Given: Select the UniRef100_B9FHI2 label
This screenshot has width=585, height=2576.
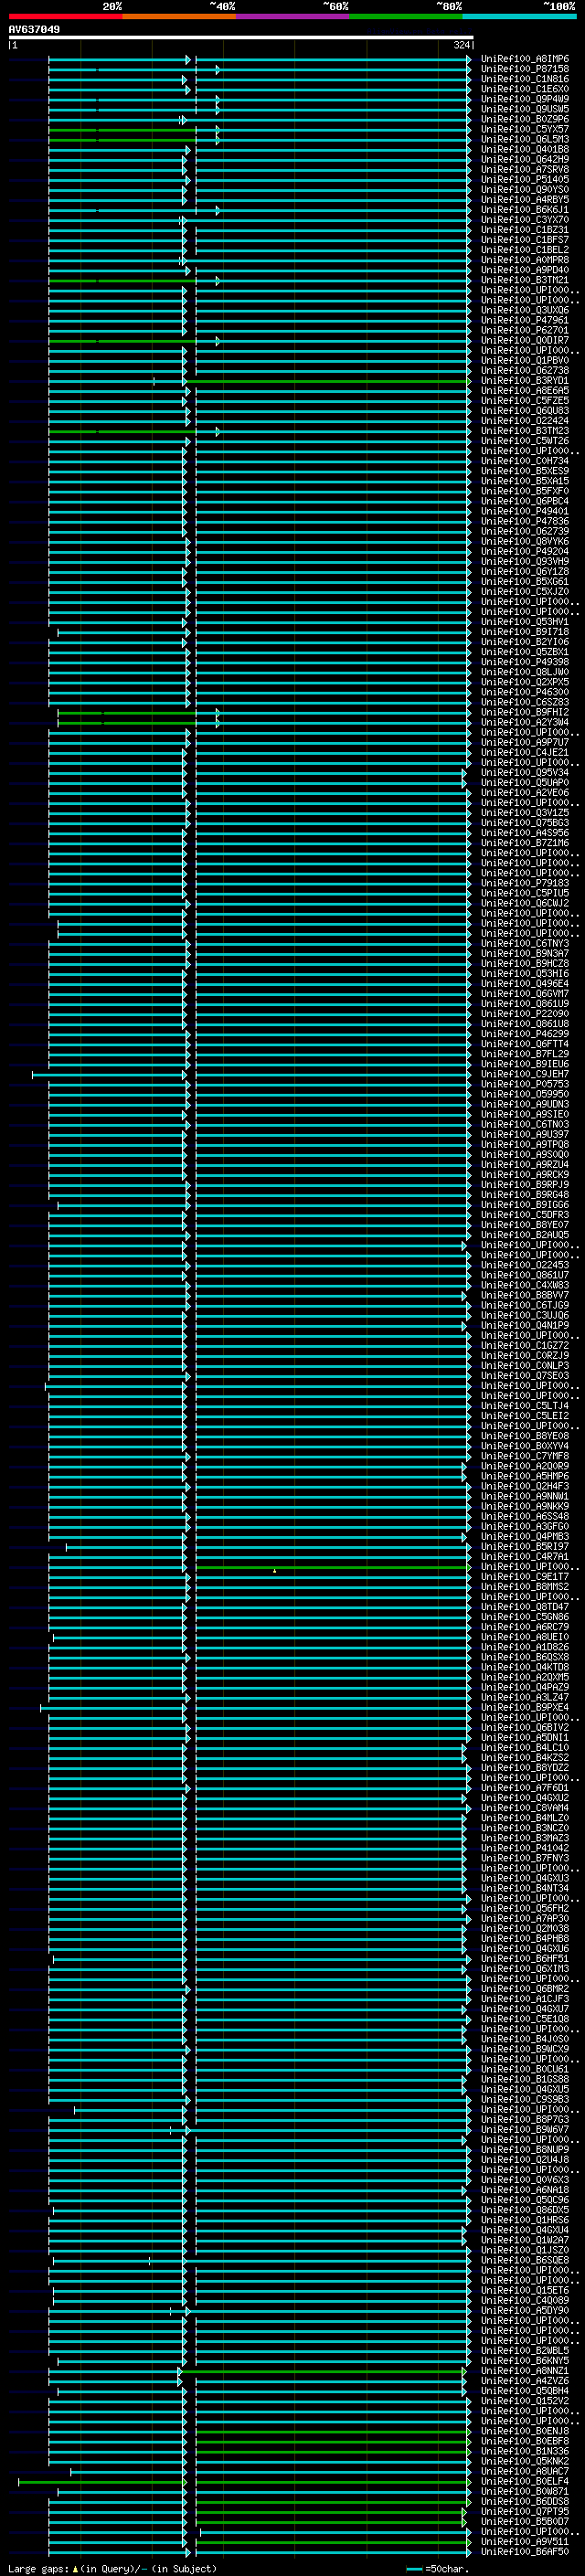Looking at the screenshot, I should 525,712.
